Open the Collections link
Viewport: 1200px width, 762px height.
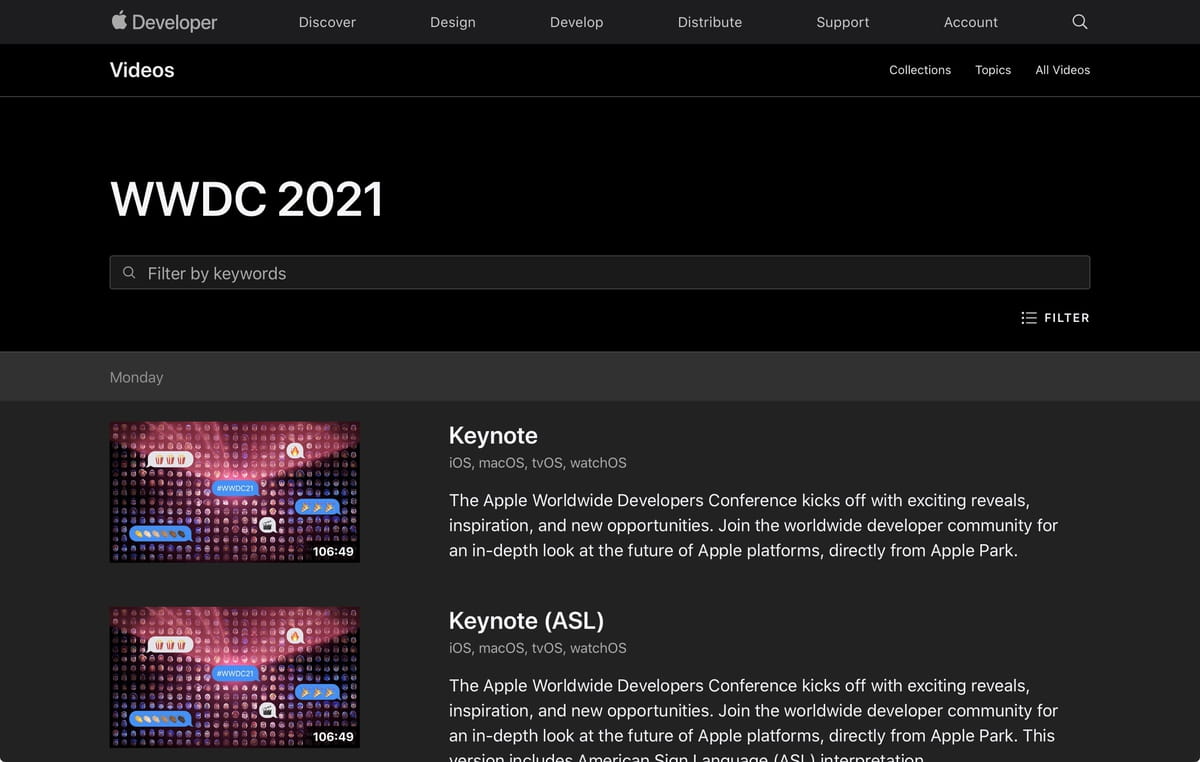(920, 70)
